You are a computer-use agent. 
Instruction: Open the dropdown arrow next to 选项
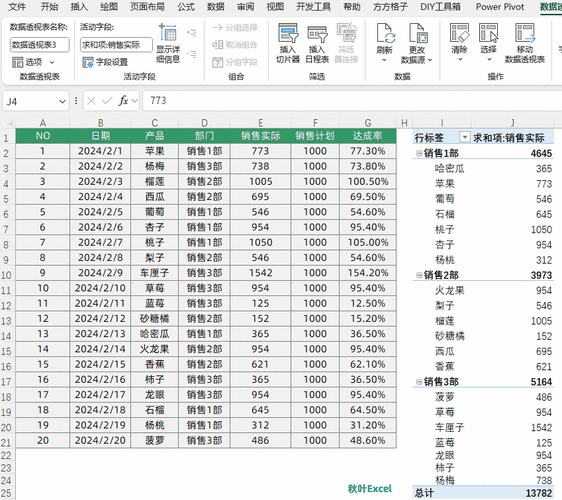(x=52, y=62)
